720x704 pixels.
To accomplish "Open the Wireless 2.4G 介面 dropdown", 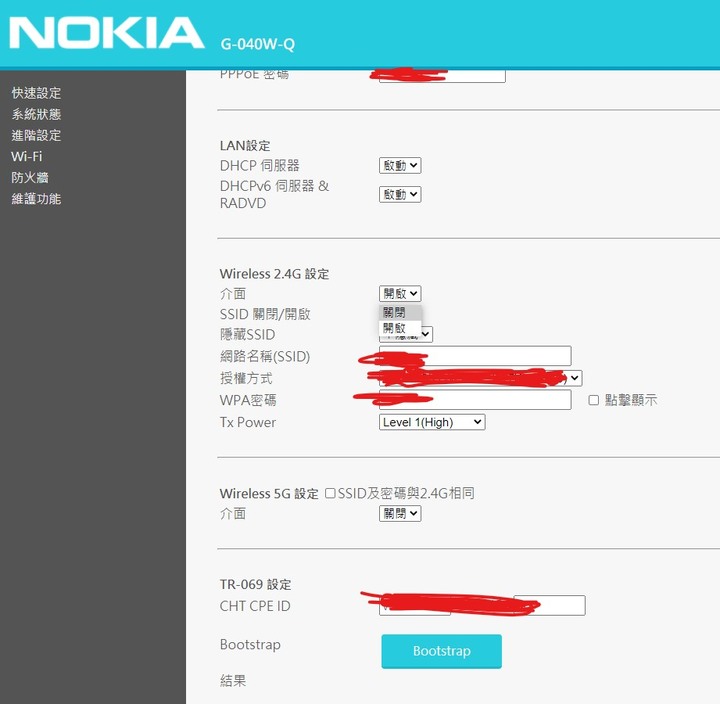I will (400, 293).
